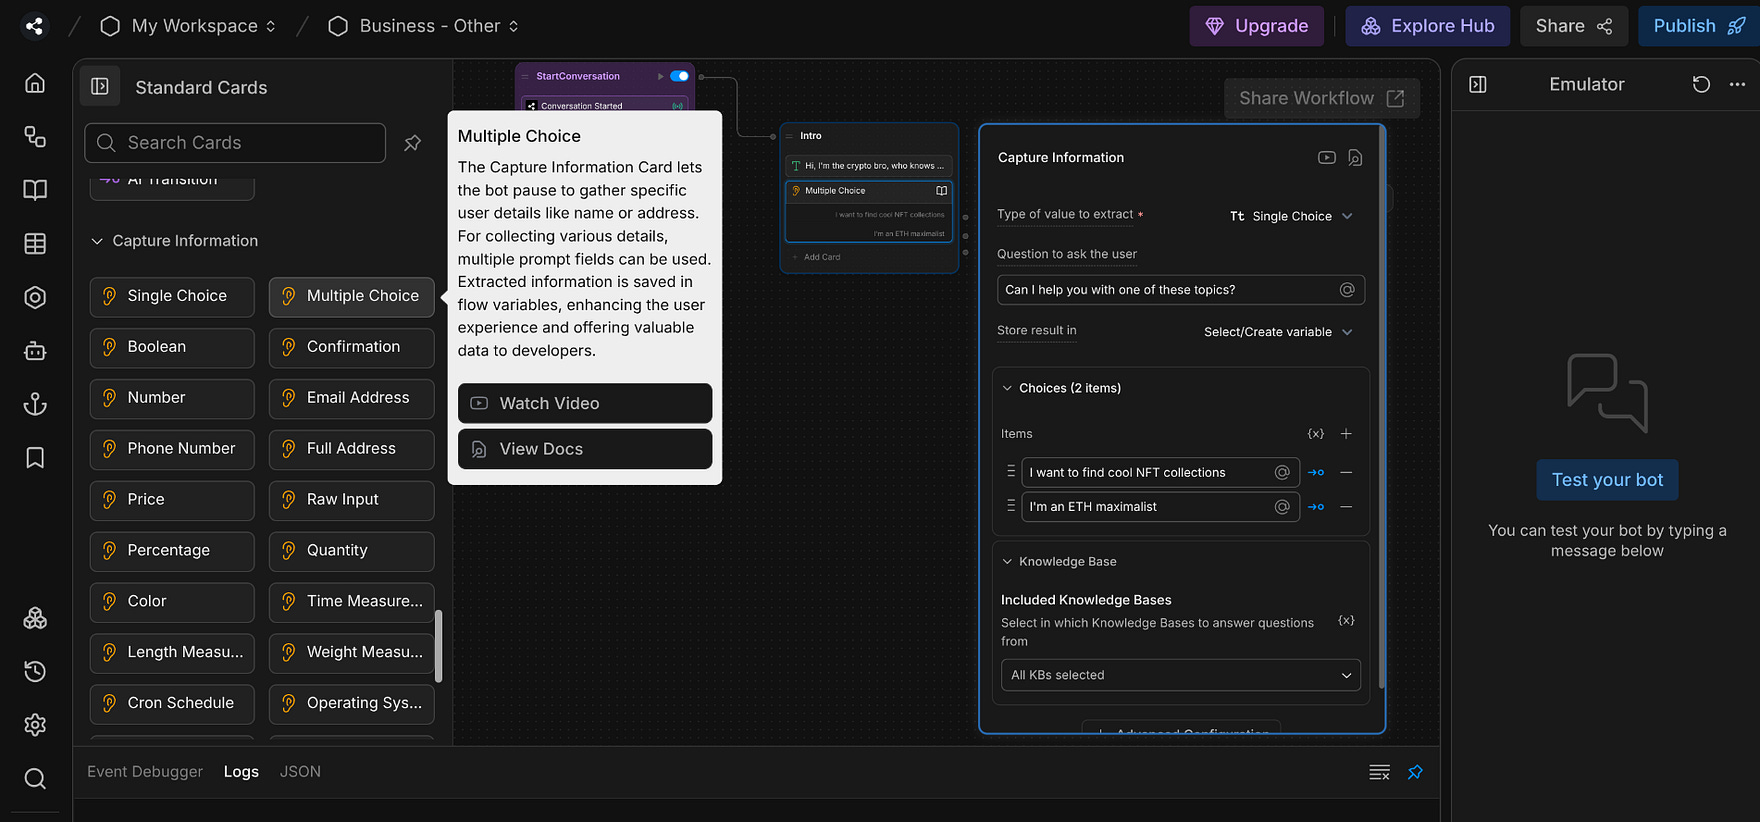This screenshot has width=1760, height=822.
Task: Pin the bottom logs panel
Action: pyautogui.click(x=1415, y=772)
